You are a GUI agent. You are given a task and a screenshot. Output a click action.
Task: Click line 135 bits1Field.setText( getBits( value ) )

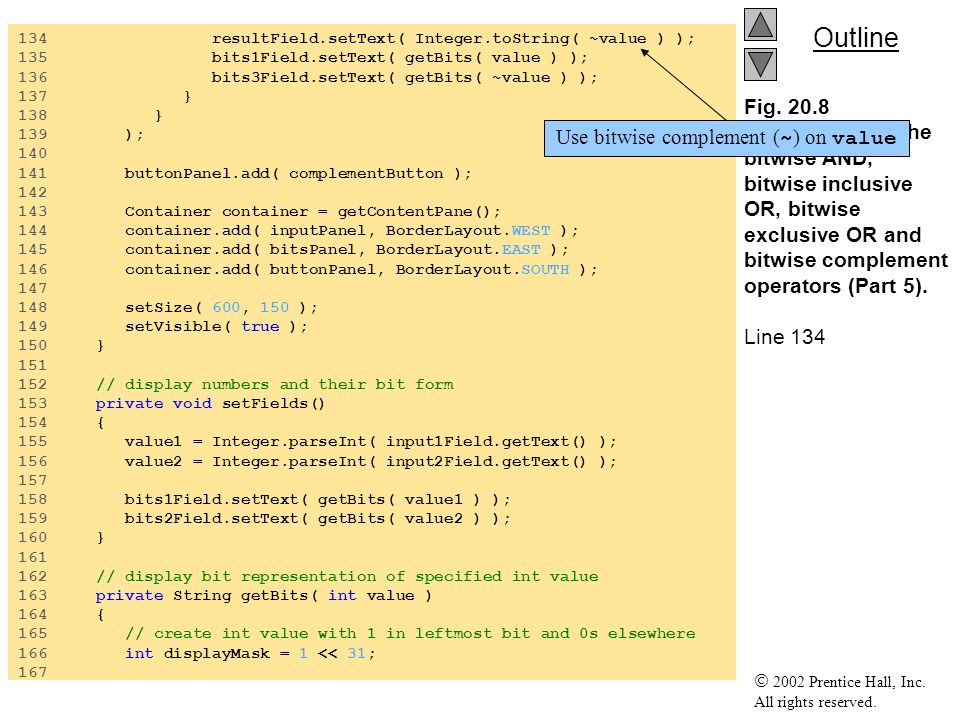click(399, 58)
